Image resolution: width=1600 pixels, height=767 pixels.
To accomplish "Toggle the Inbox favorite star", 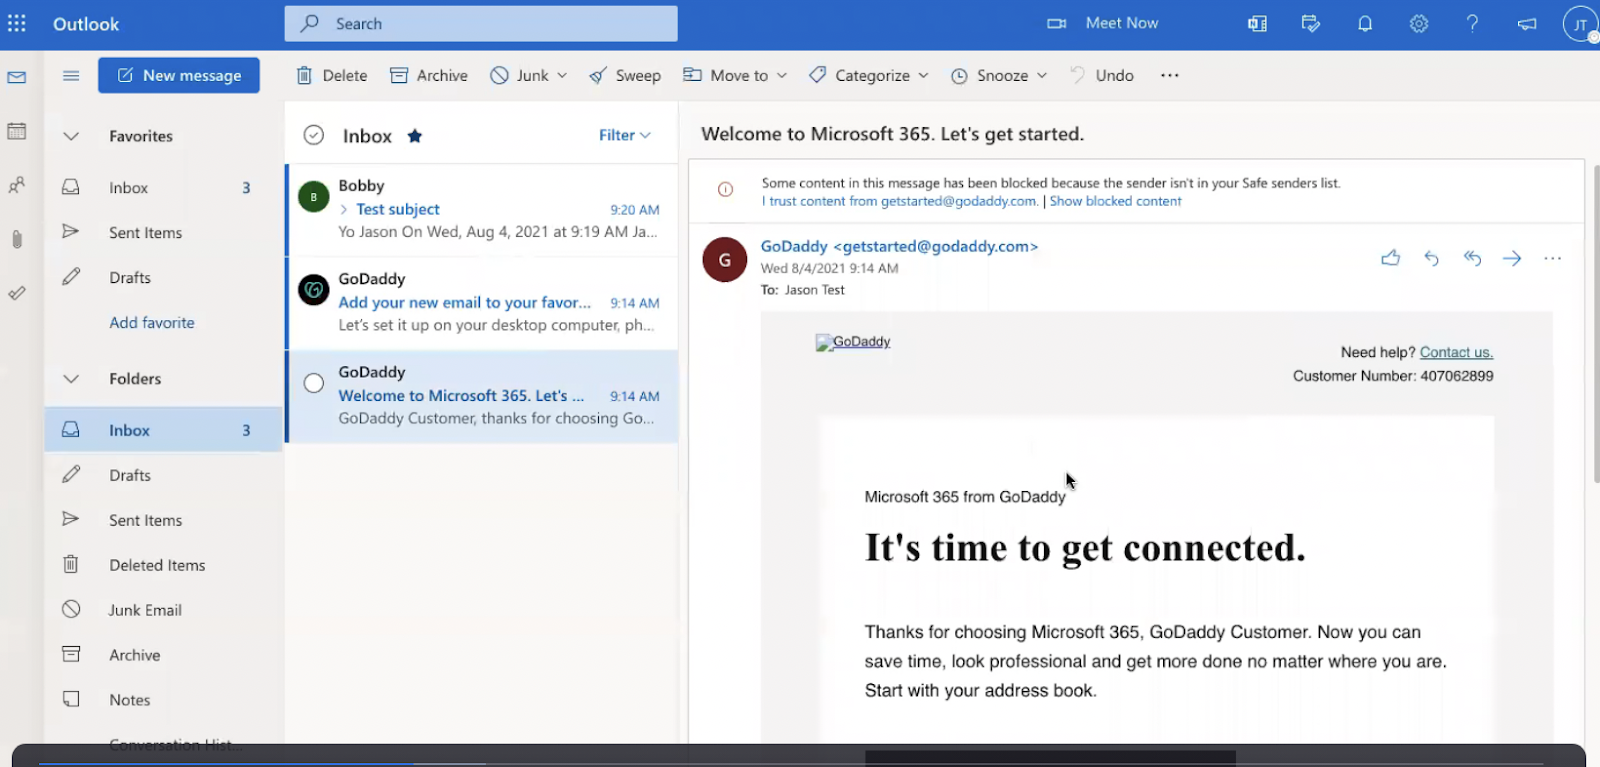I will pos(415,135).
